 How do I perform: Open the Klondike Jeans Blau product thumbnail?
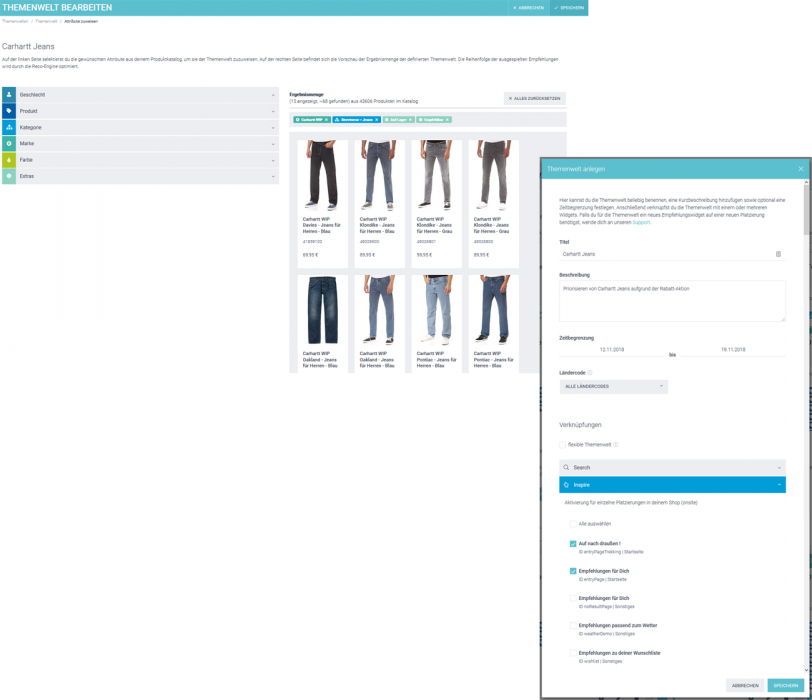click(x=379, y=175)
